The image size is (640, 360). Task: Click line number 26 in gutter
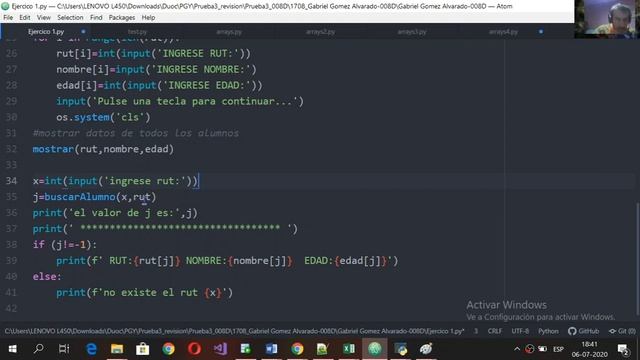(x=11, y=53)
